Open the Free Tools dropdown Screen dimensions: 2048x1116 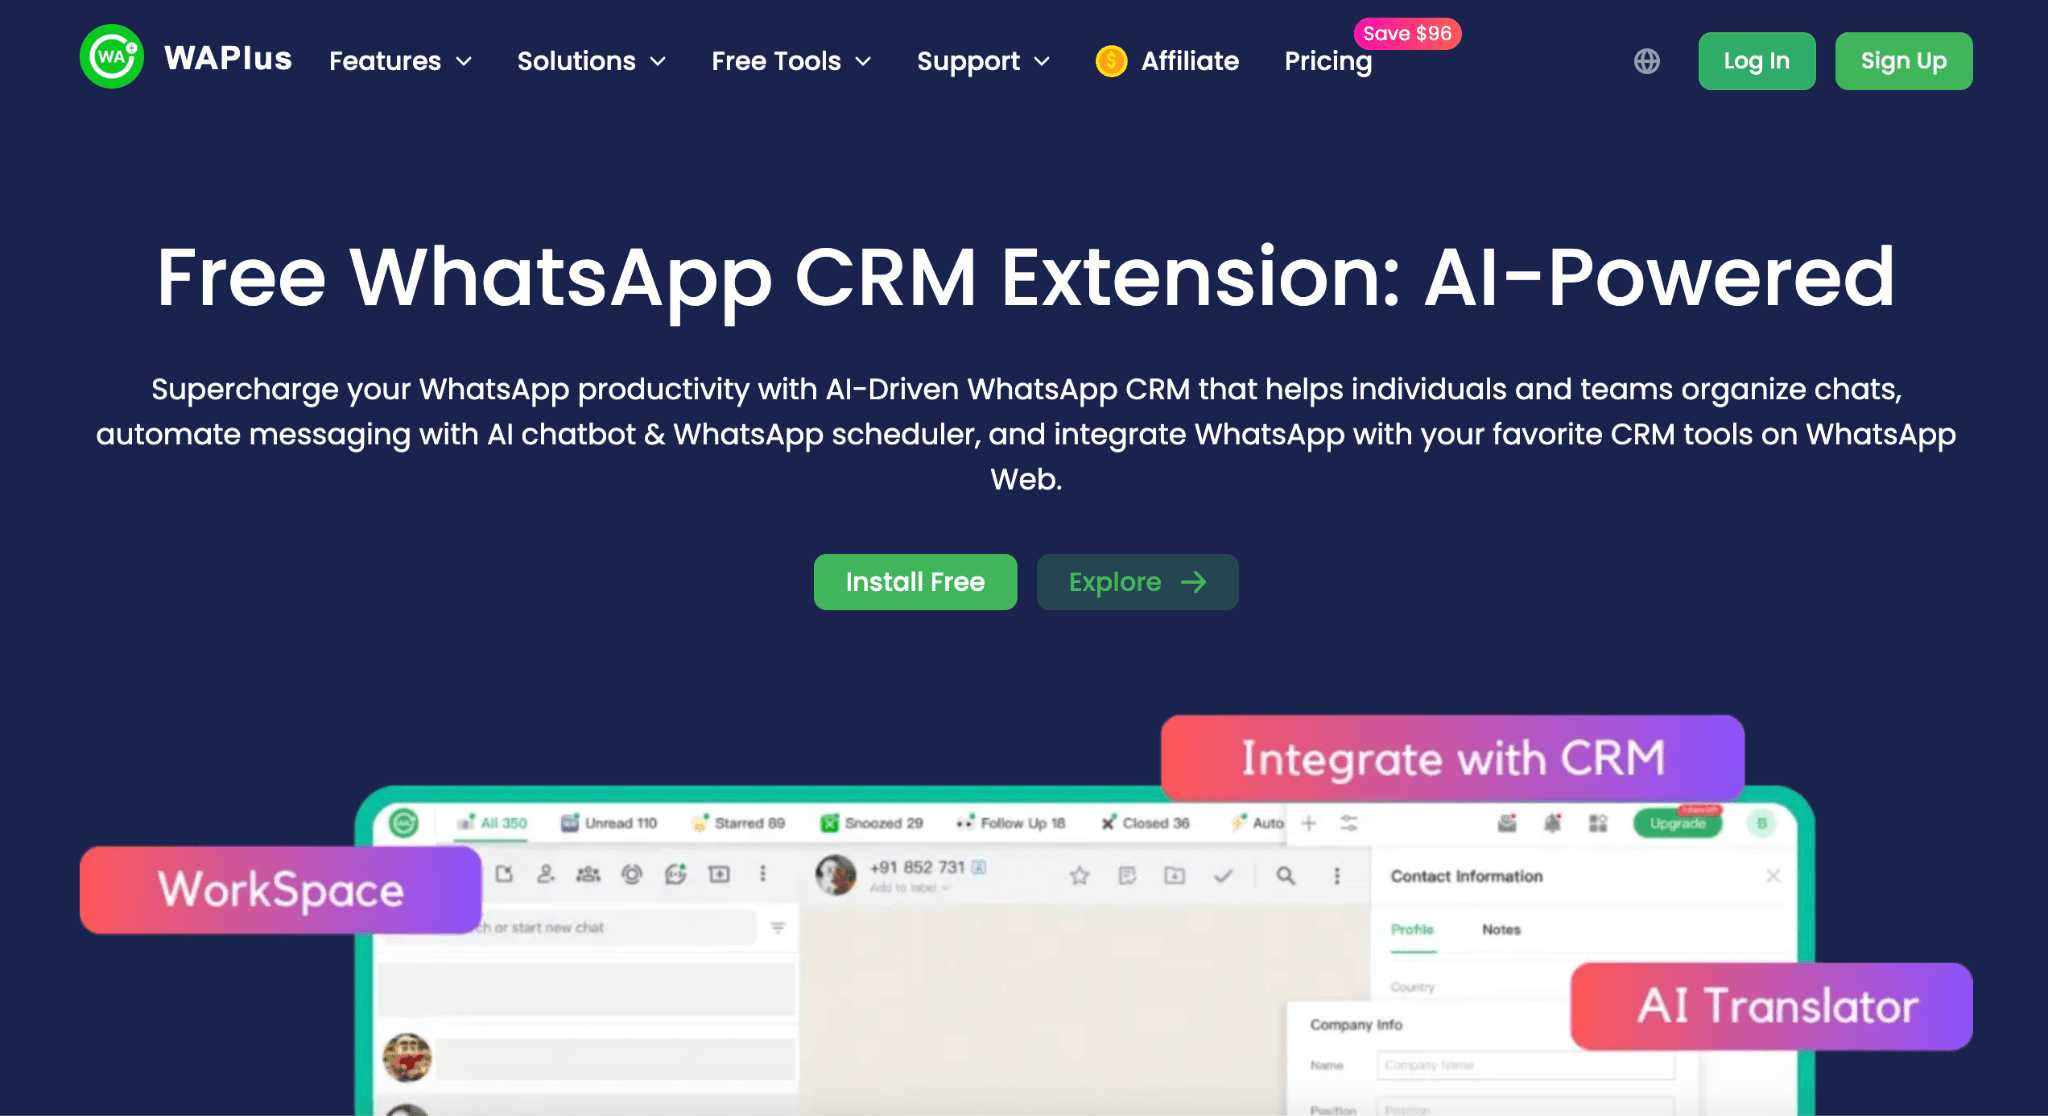pyautogui.click(x=791, y=61)
